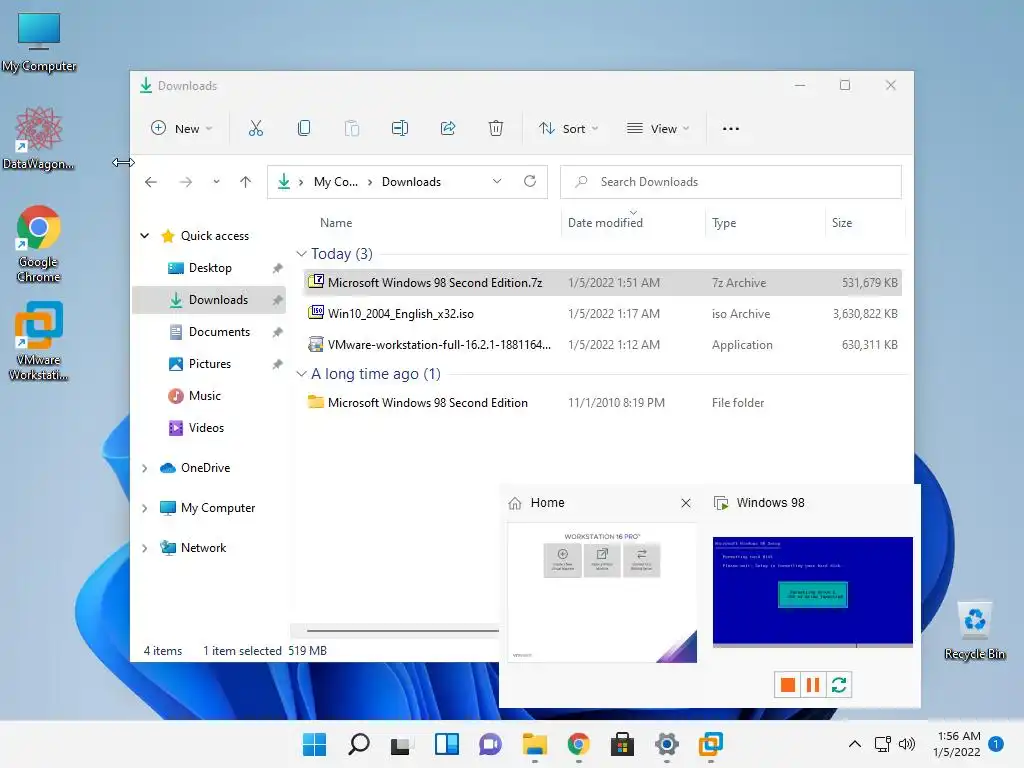Restart the Windows 98 VM with green arrows

pos(839,684)
